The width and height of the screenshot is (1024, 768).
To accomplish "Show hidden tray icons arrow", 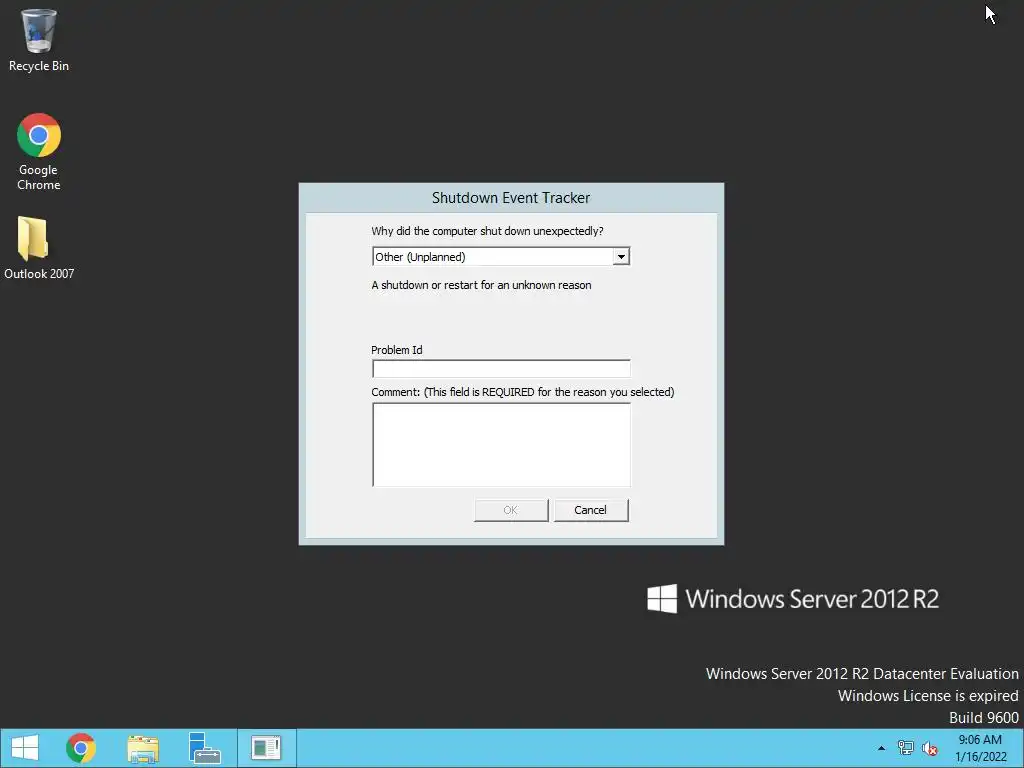I will click(882, 748).
